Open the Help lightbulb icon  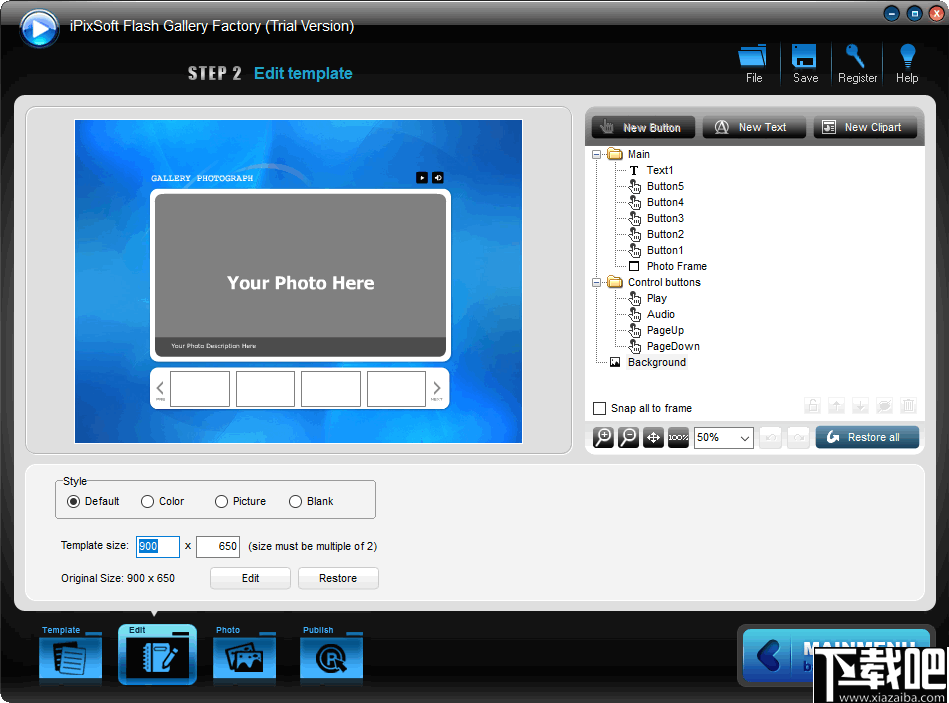click(x=907, y=63)
